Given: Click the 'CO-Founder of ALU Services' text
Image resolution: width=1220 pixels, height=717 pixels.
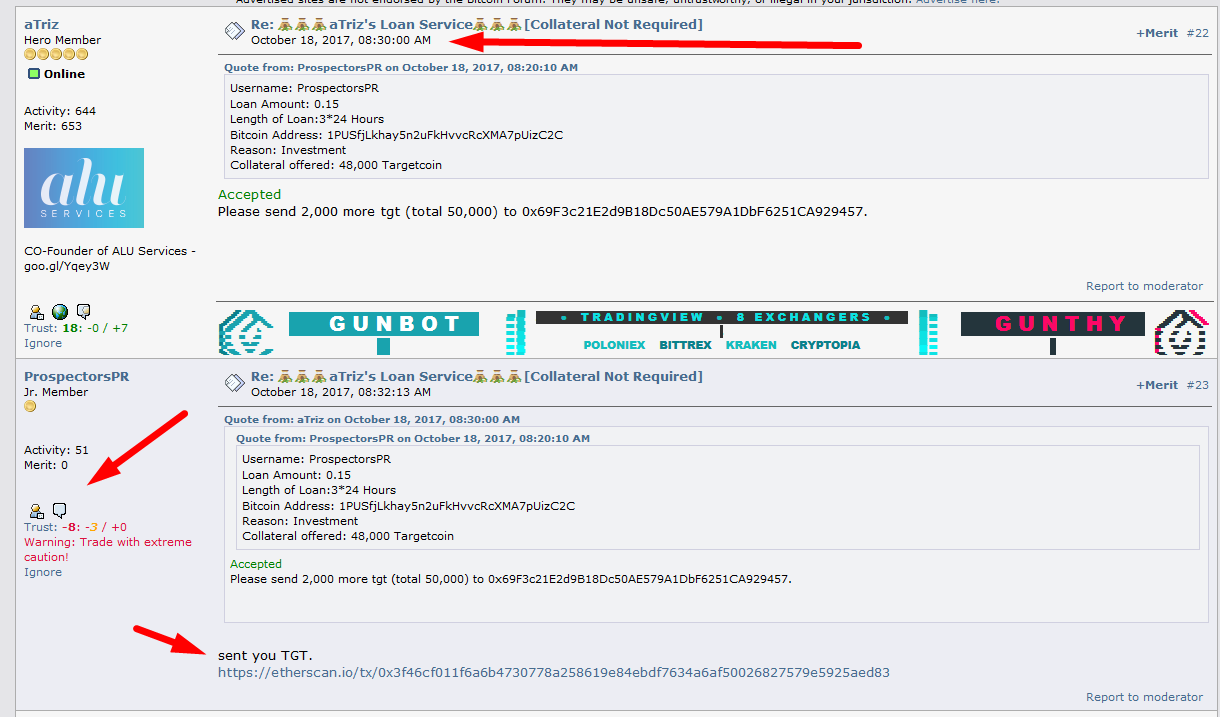Looking at the screenshot, I should [110, 258].
